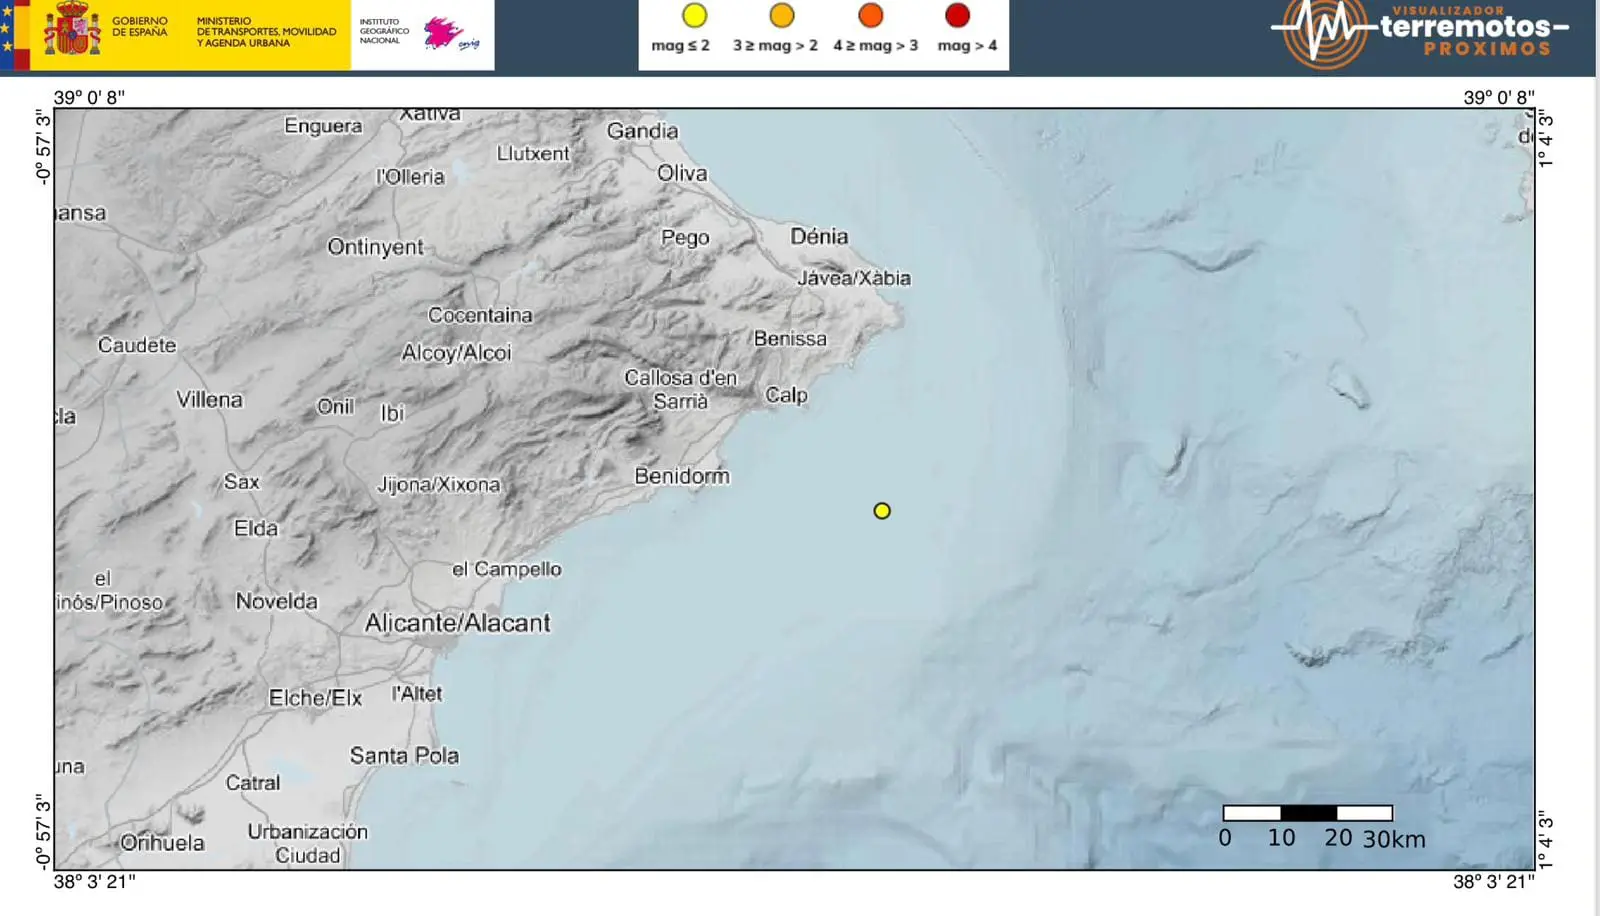Click the Instituto Geográfico Nacional logo
The height and width of the screenshot is (916, 1600).
tap(422, 34)
